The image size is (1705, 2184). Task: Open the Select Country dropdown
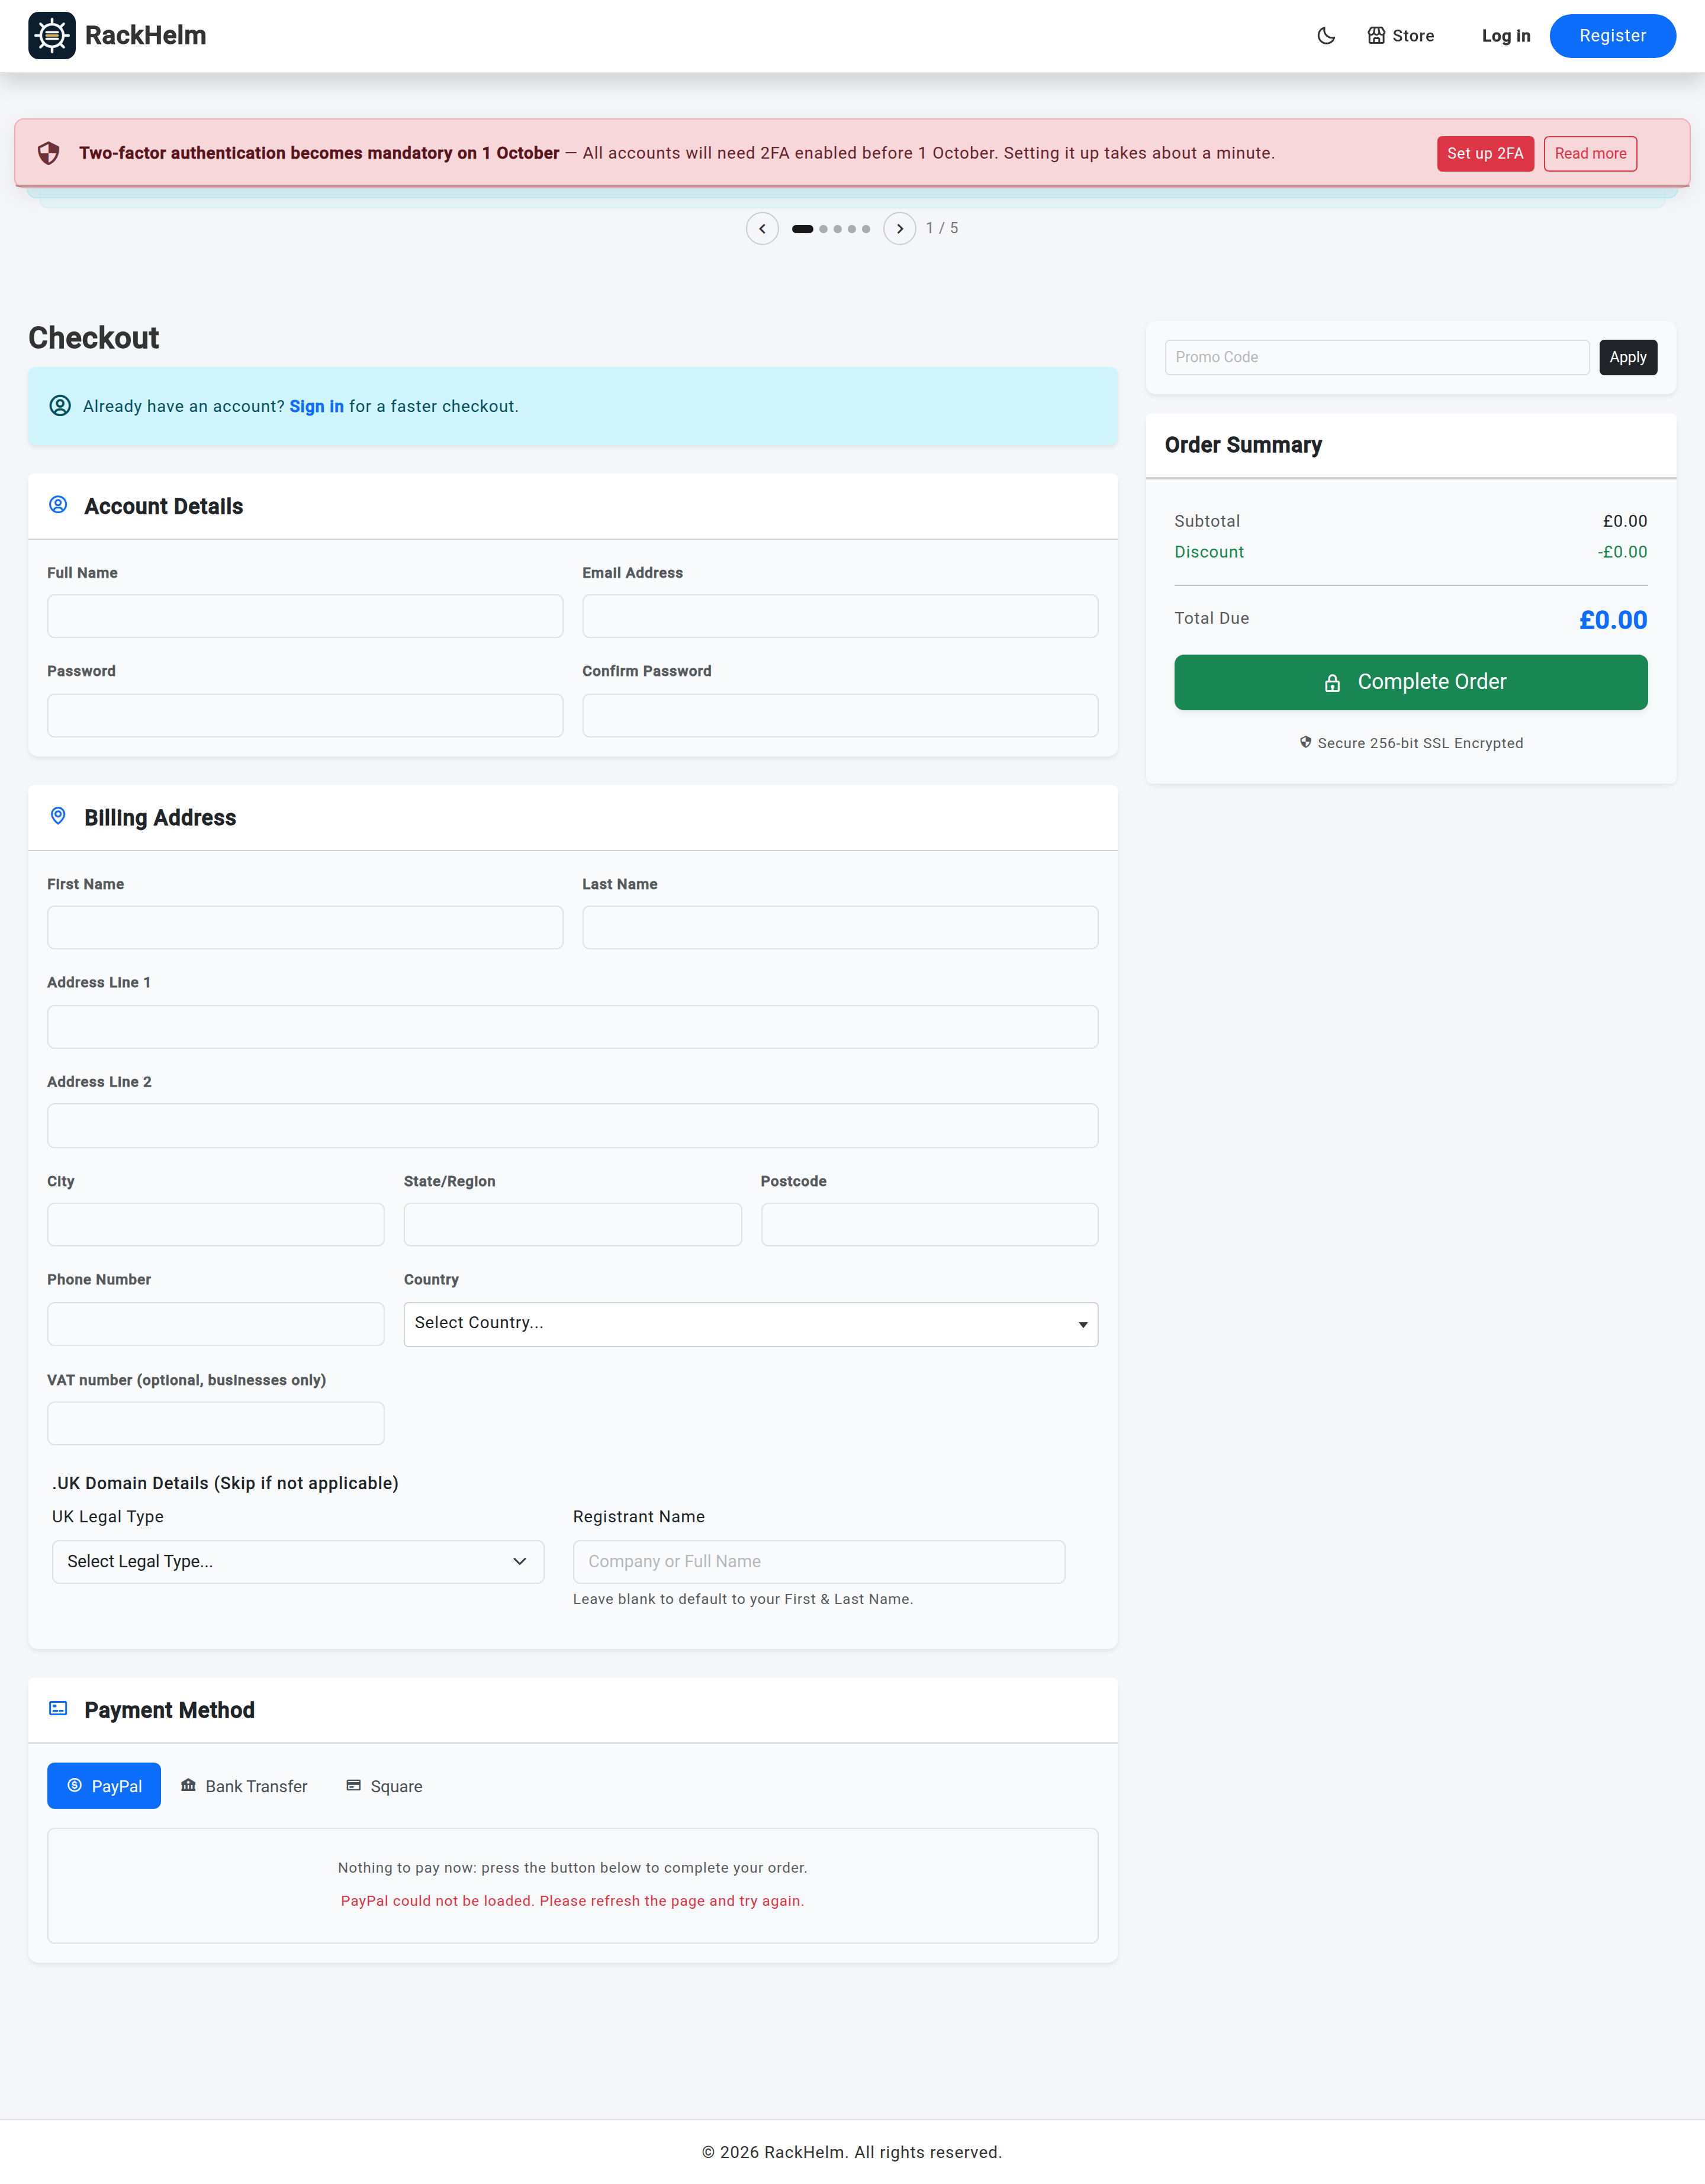click(x=750, y=1323)
